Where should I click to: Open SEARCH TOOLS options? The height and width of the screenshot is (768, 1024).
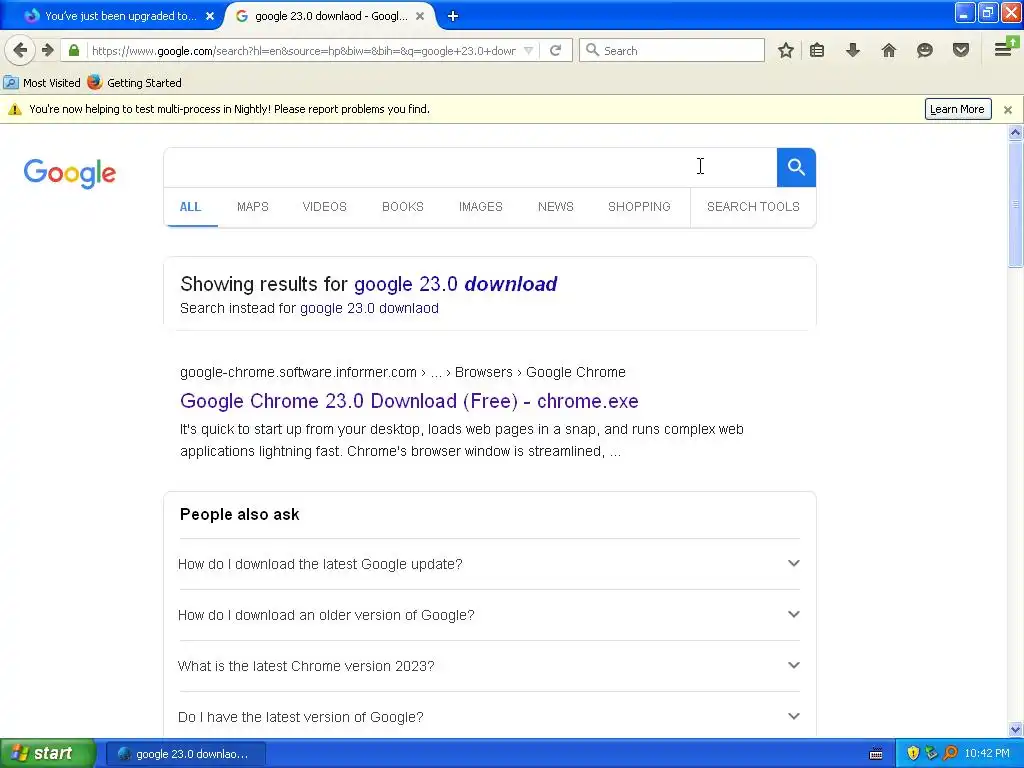point(753,207)
